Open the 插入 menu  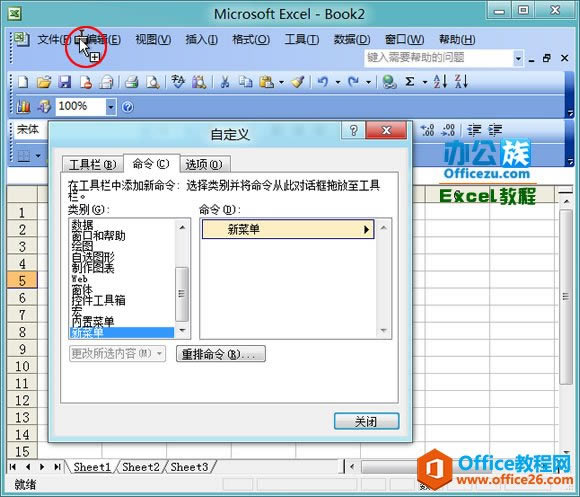pos(202,40)
